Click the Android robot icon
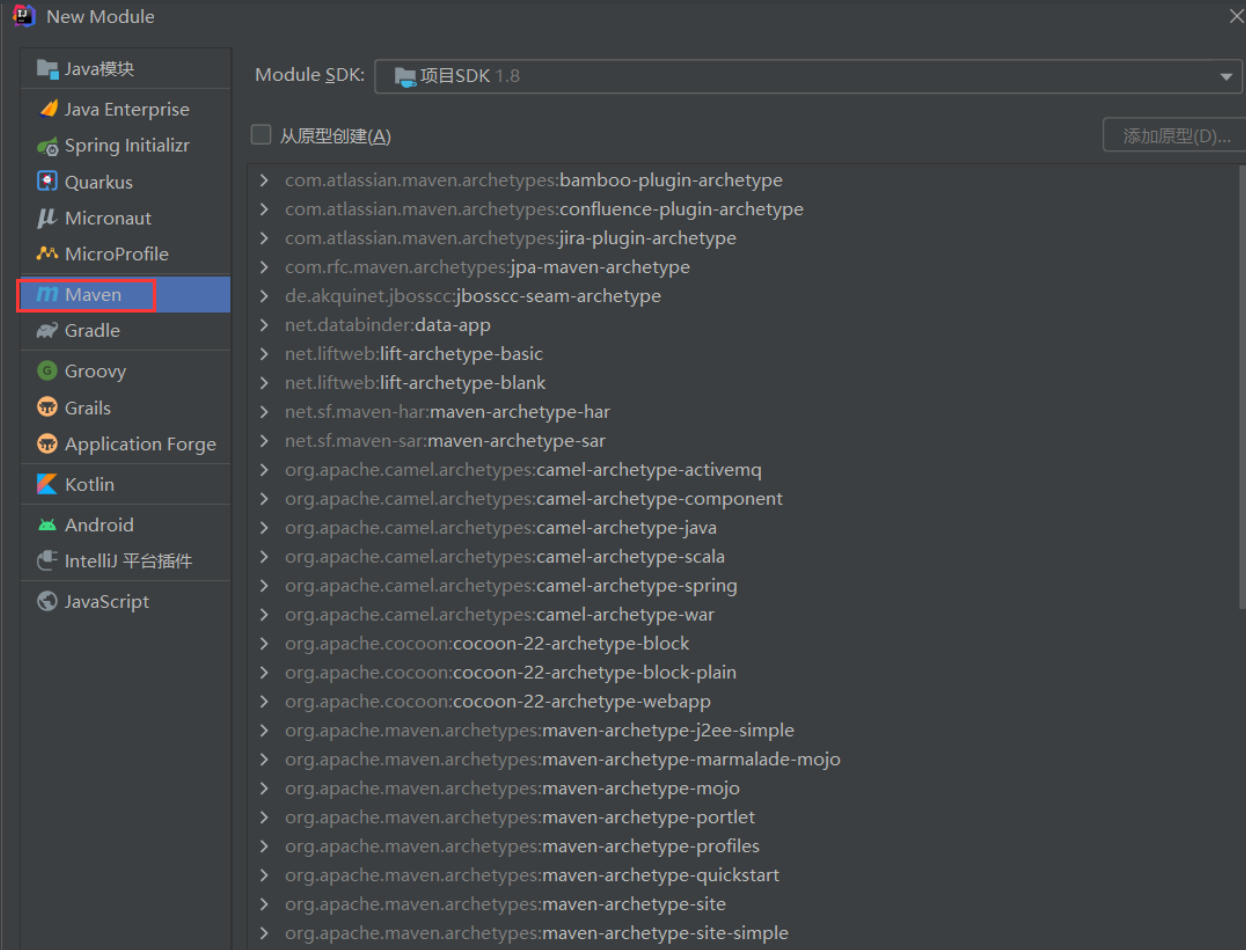The height and width of the screenshot is (950, 1246). 47,525
